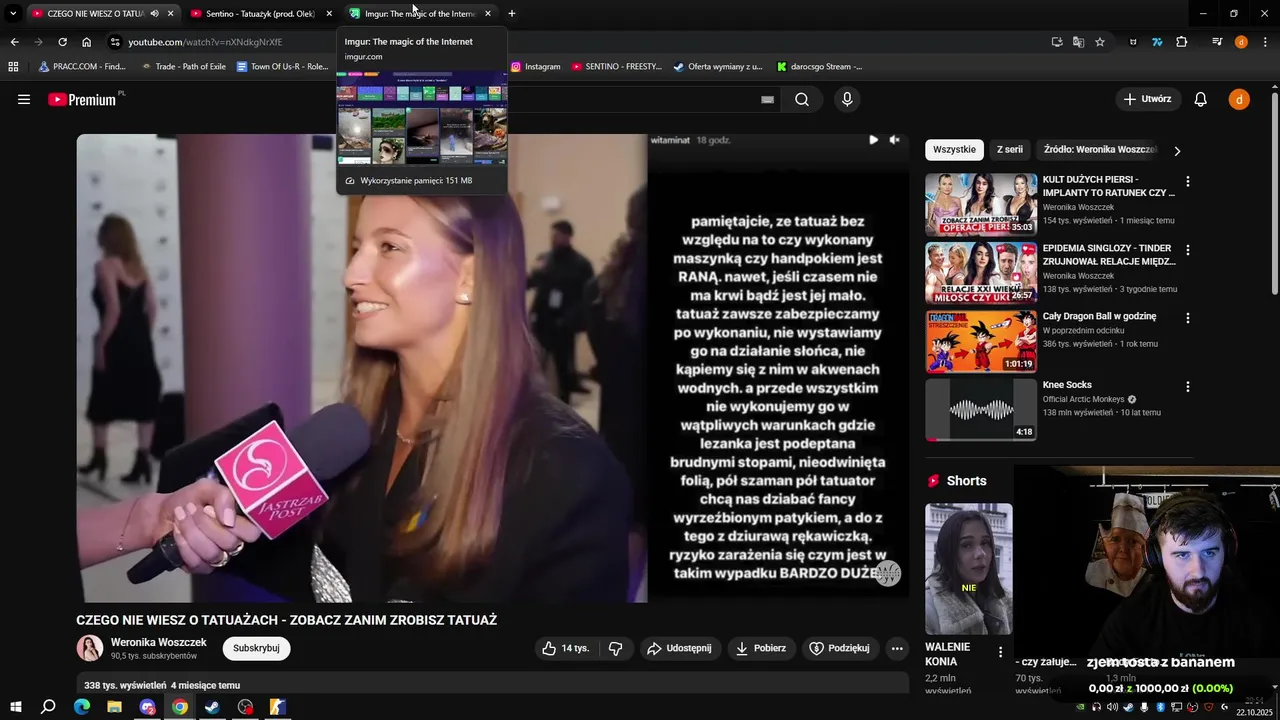Screen dimensions: 1280x720
Task: Open the WALENIE KONIA short thumbnail
Action: click(968, 568)
